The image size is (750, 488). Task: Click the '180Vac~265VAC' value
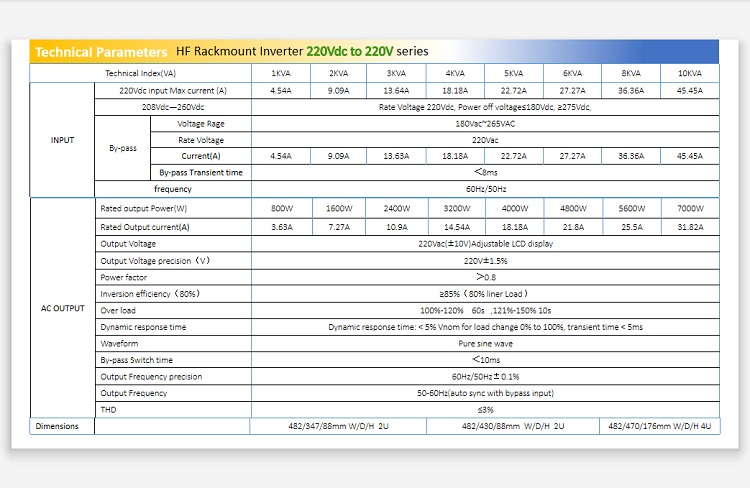(x=485, y=124)
